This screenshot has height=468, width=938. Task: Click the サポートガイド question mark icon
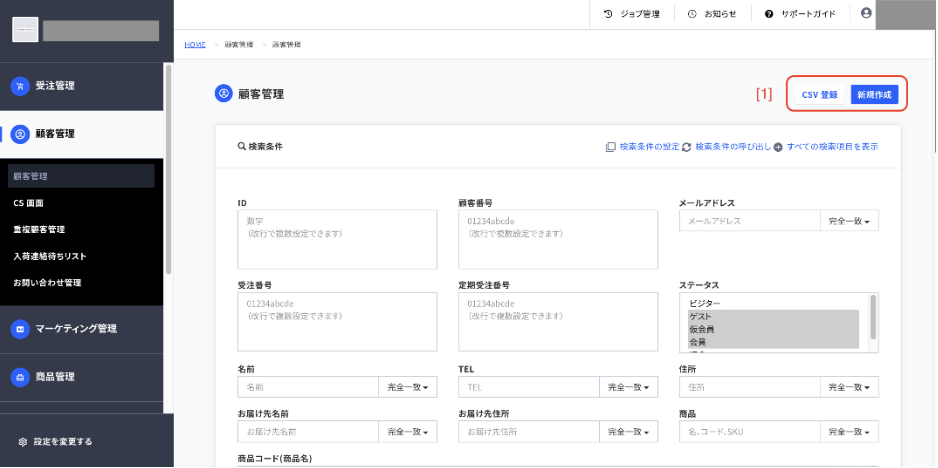point(769,14)
